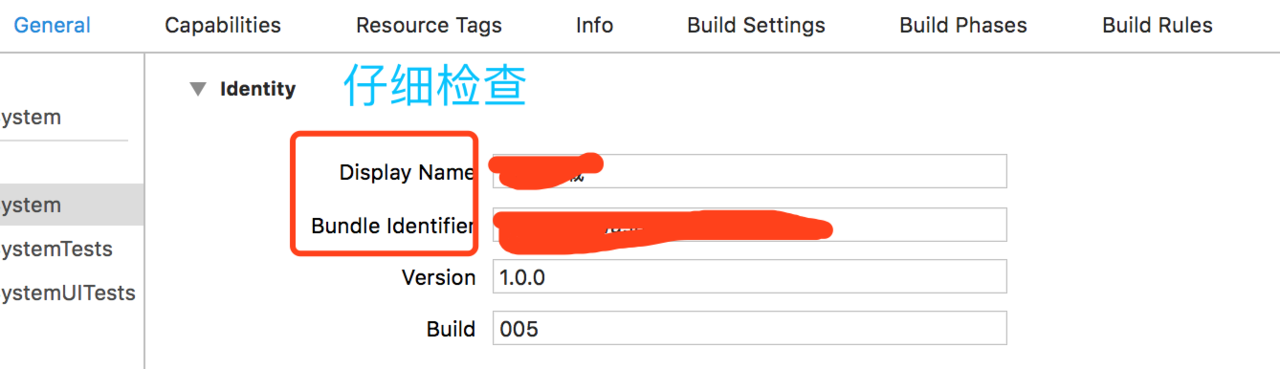Open the Capabilities tab
This screenshot has width=1280, height=369.
pos(223,25)
